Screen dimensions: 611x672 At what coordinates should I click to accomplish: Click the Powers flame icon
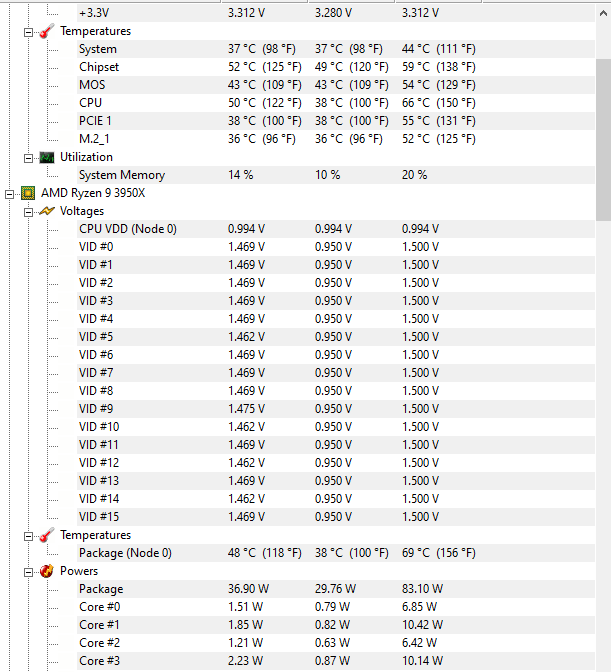coord(46,571)
